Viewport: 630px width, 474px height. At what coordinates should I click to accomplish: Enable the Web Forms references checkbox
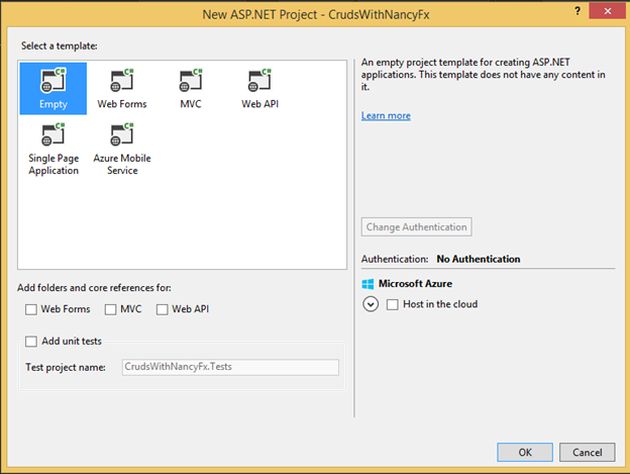(x=31, y=309)
